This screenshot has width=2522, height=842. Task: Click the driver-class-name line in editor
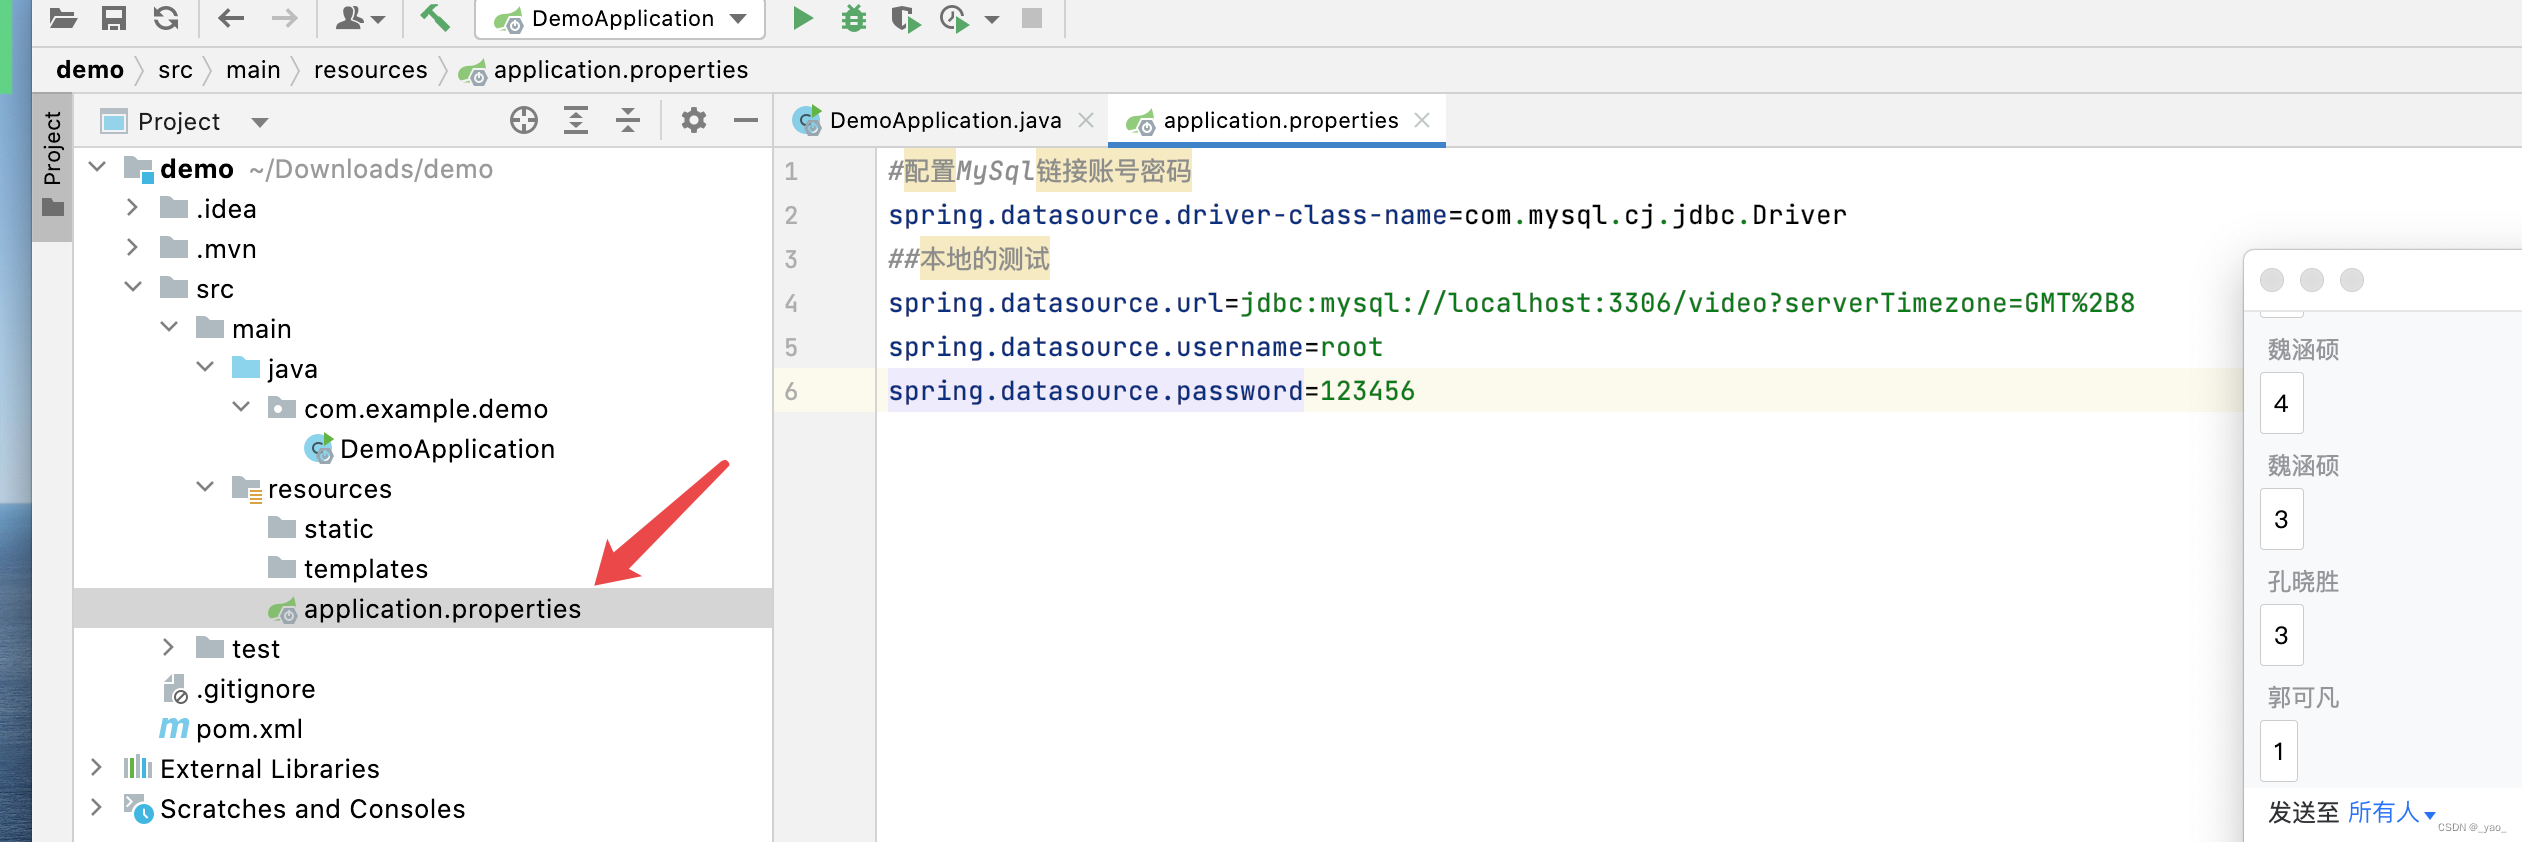coord(1367,215)
